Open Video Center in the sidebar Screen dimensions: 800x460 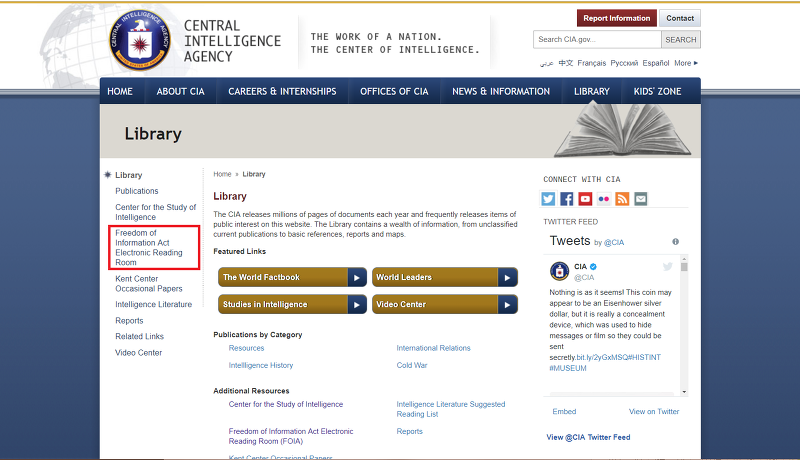tap(138, 353)
